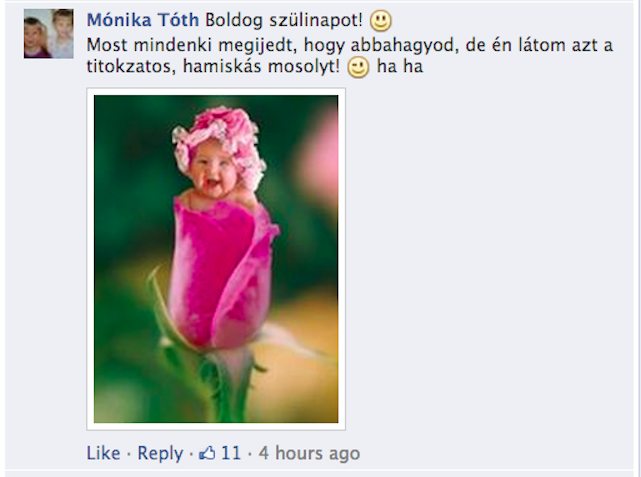Click the baby's face in the photo

coord(214,169)
